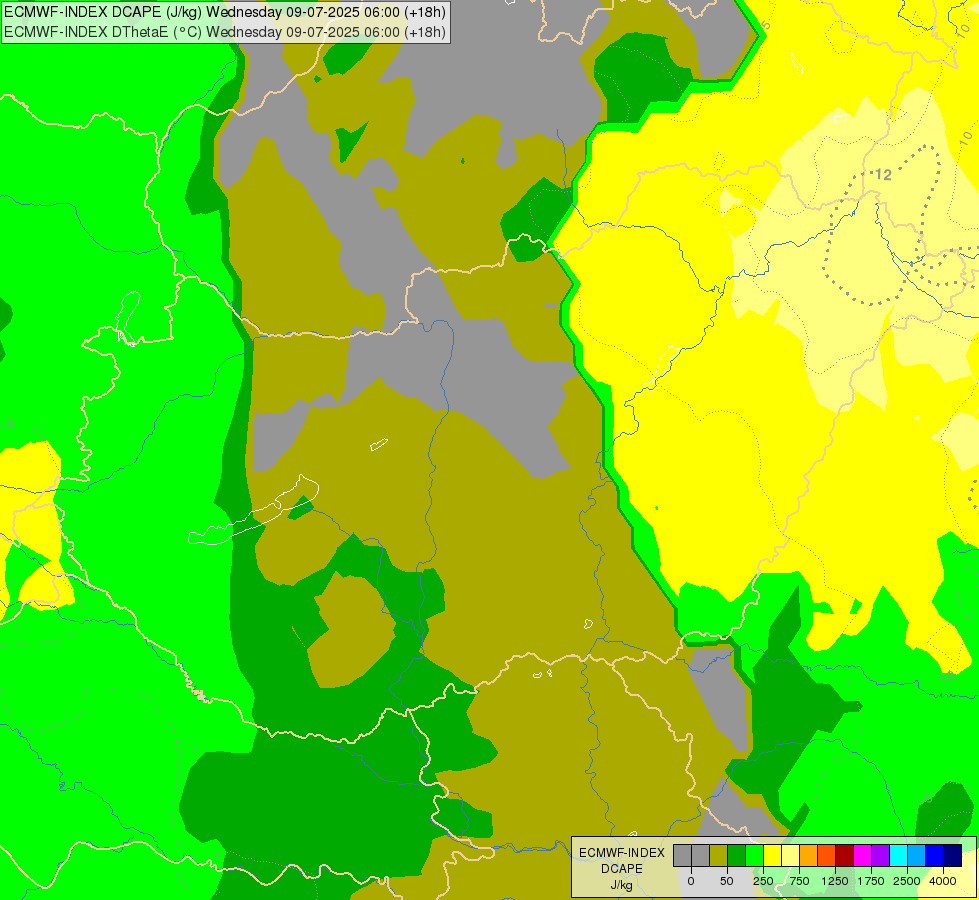
Task: Select the navy legend swatch
Action: [953, 856]
